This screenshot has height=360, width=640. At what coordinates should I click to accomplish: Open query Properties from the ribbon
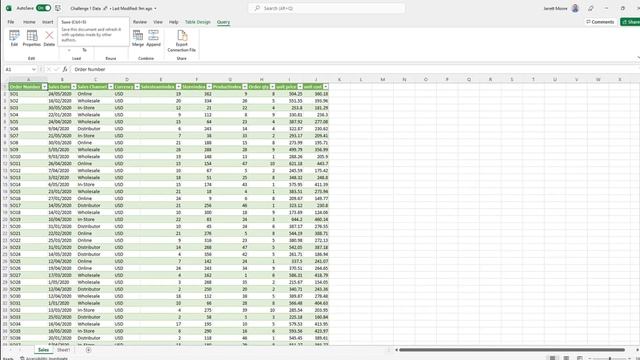[x=32, y=38]
